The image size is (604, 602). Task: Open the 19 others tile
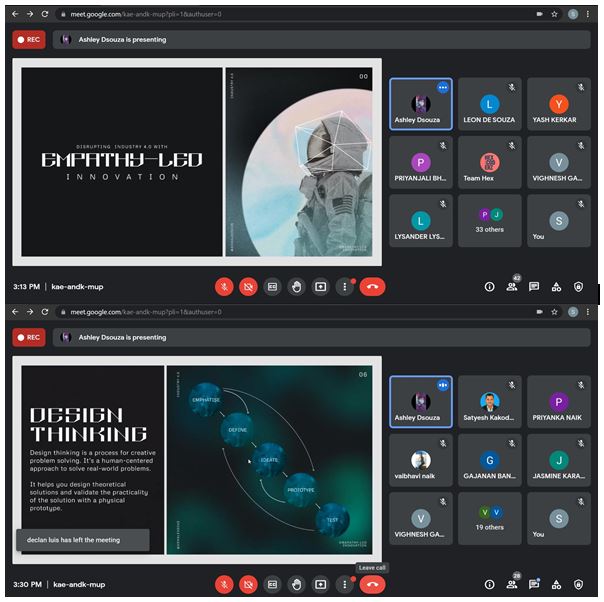coord(490,518)
